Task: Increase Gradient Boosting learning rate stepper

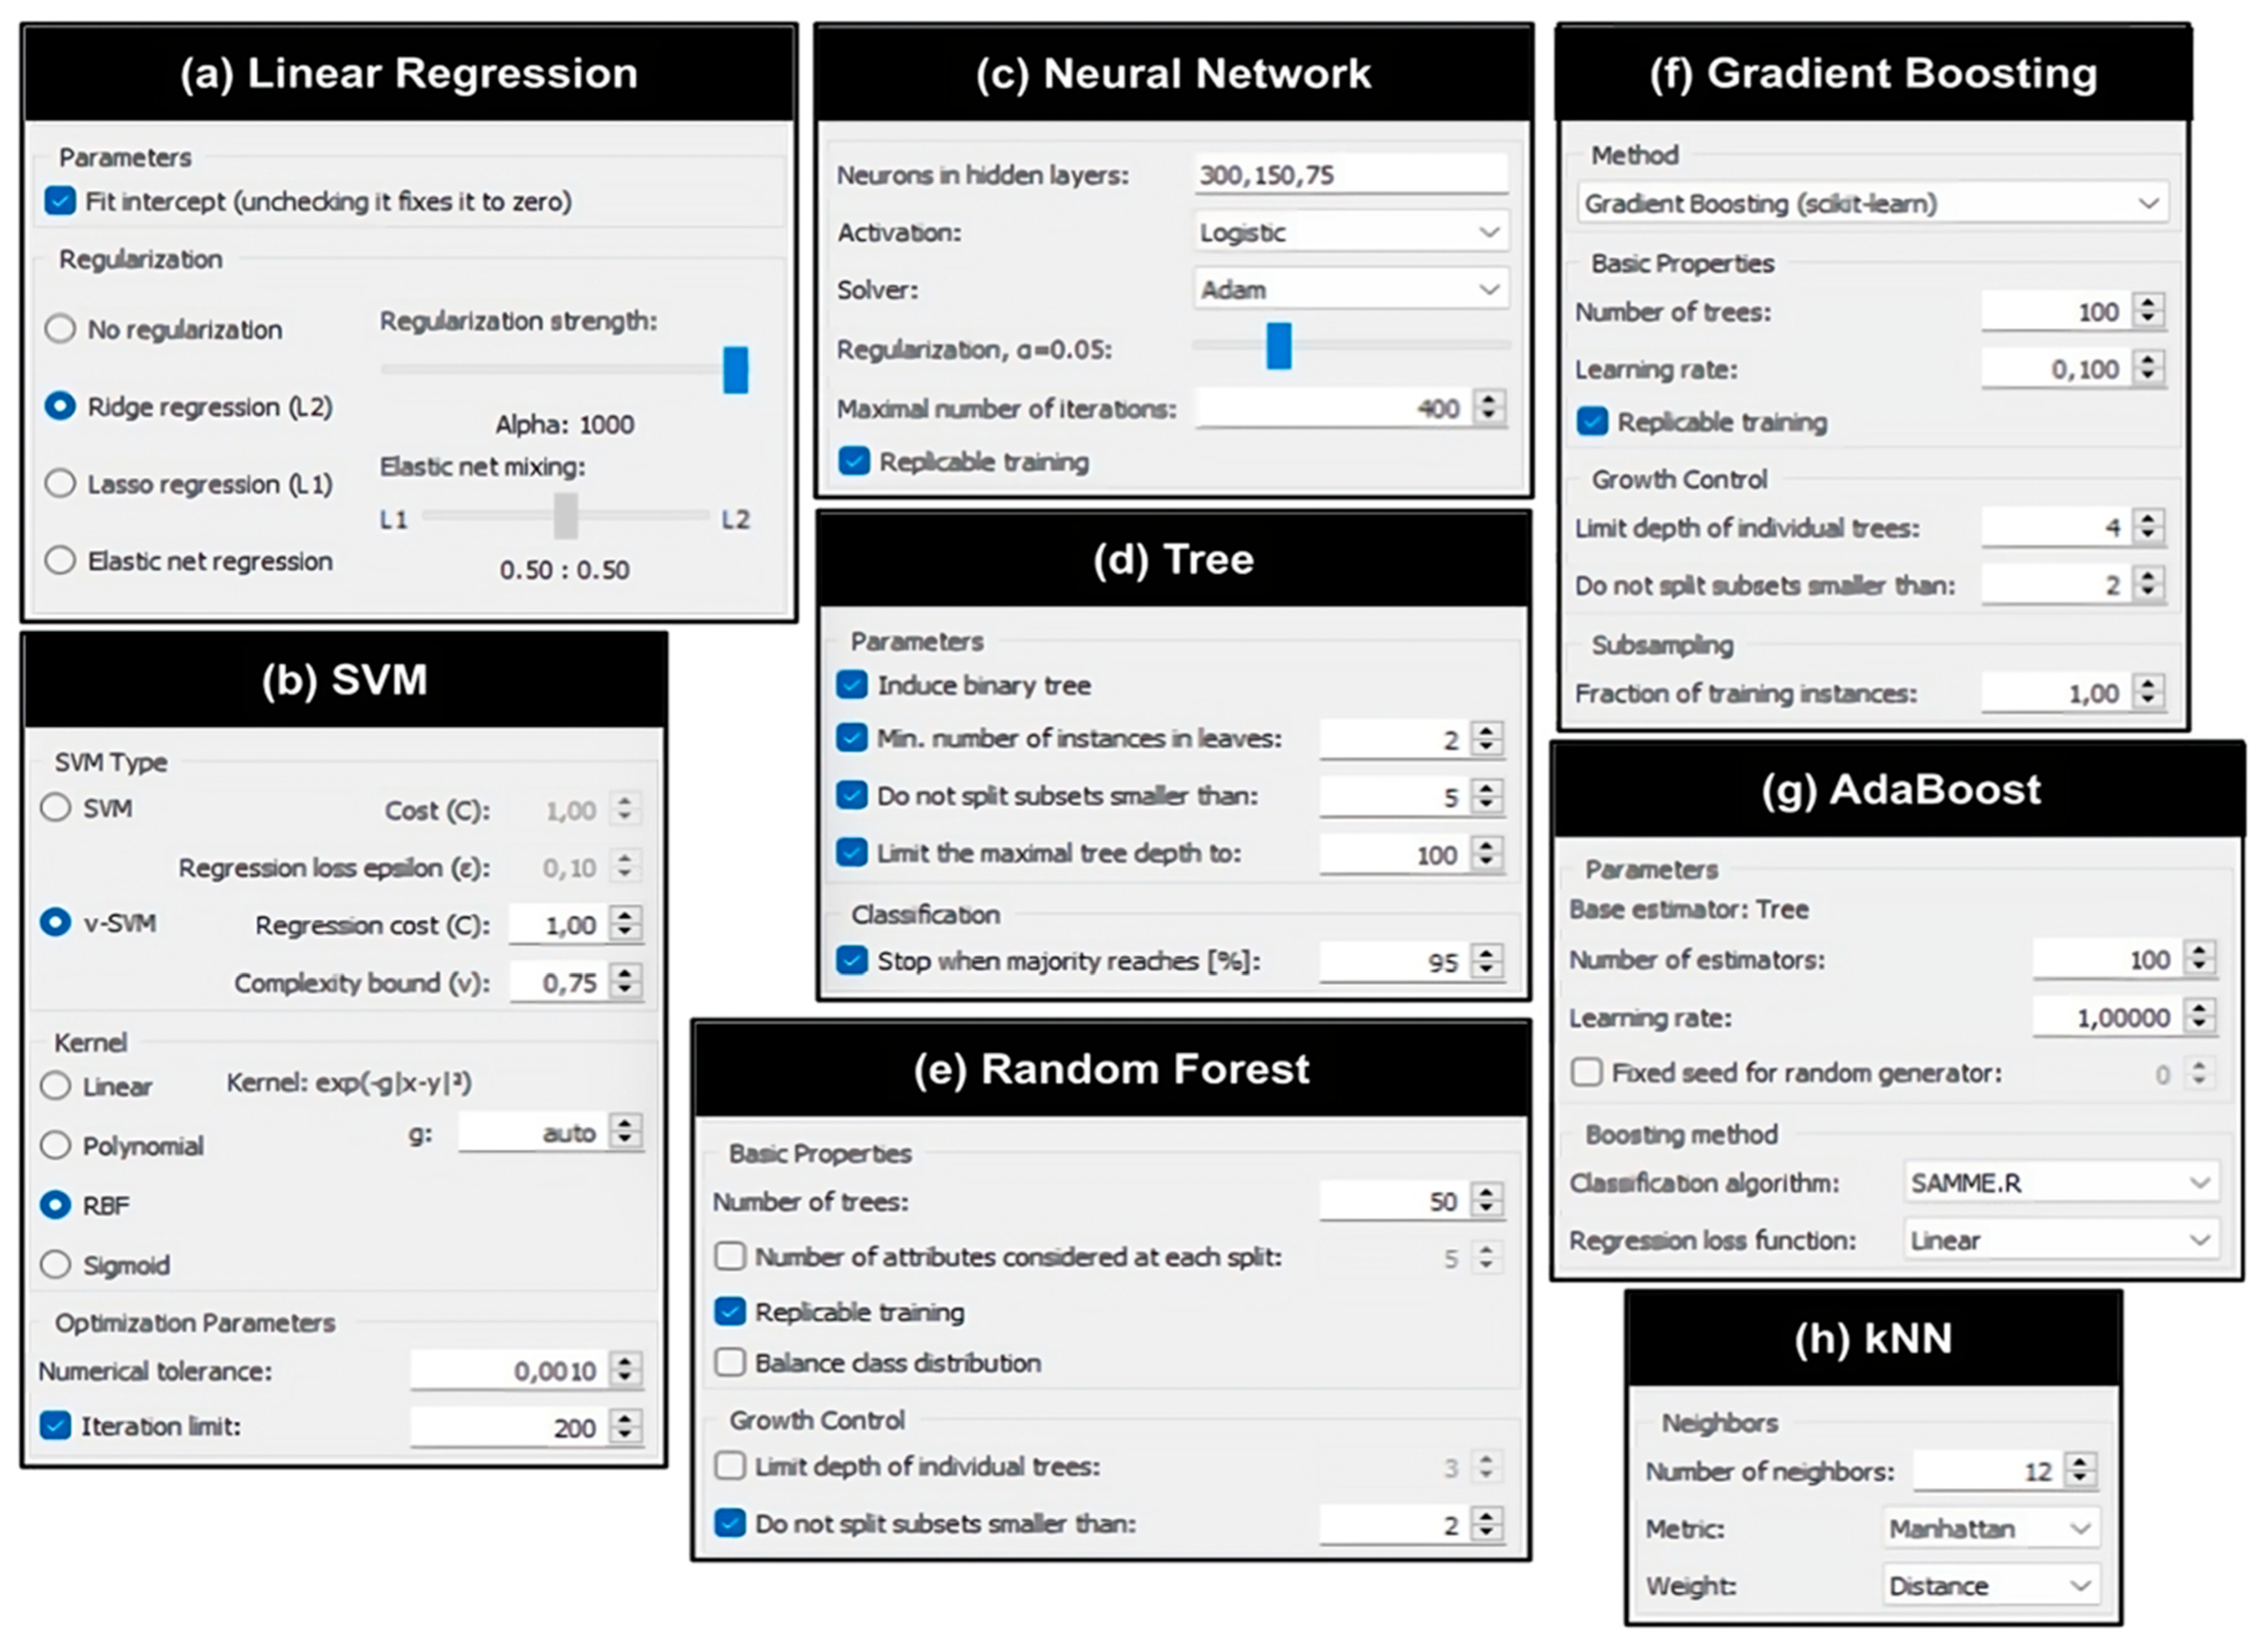Action: tap(2148, 361)
